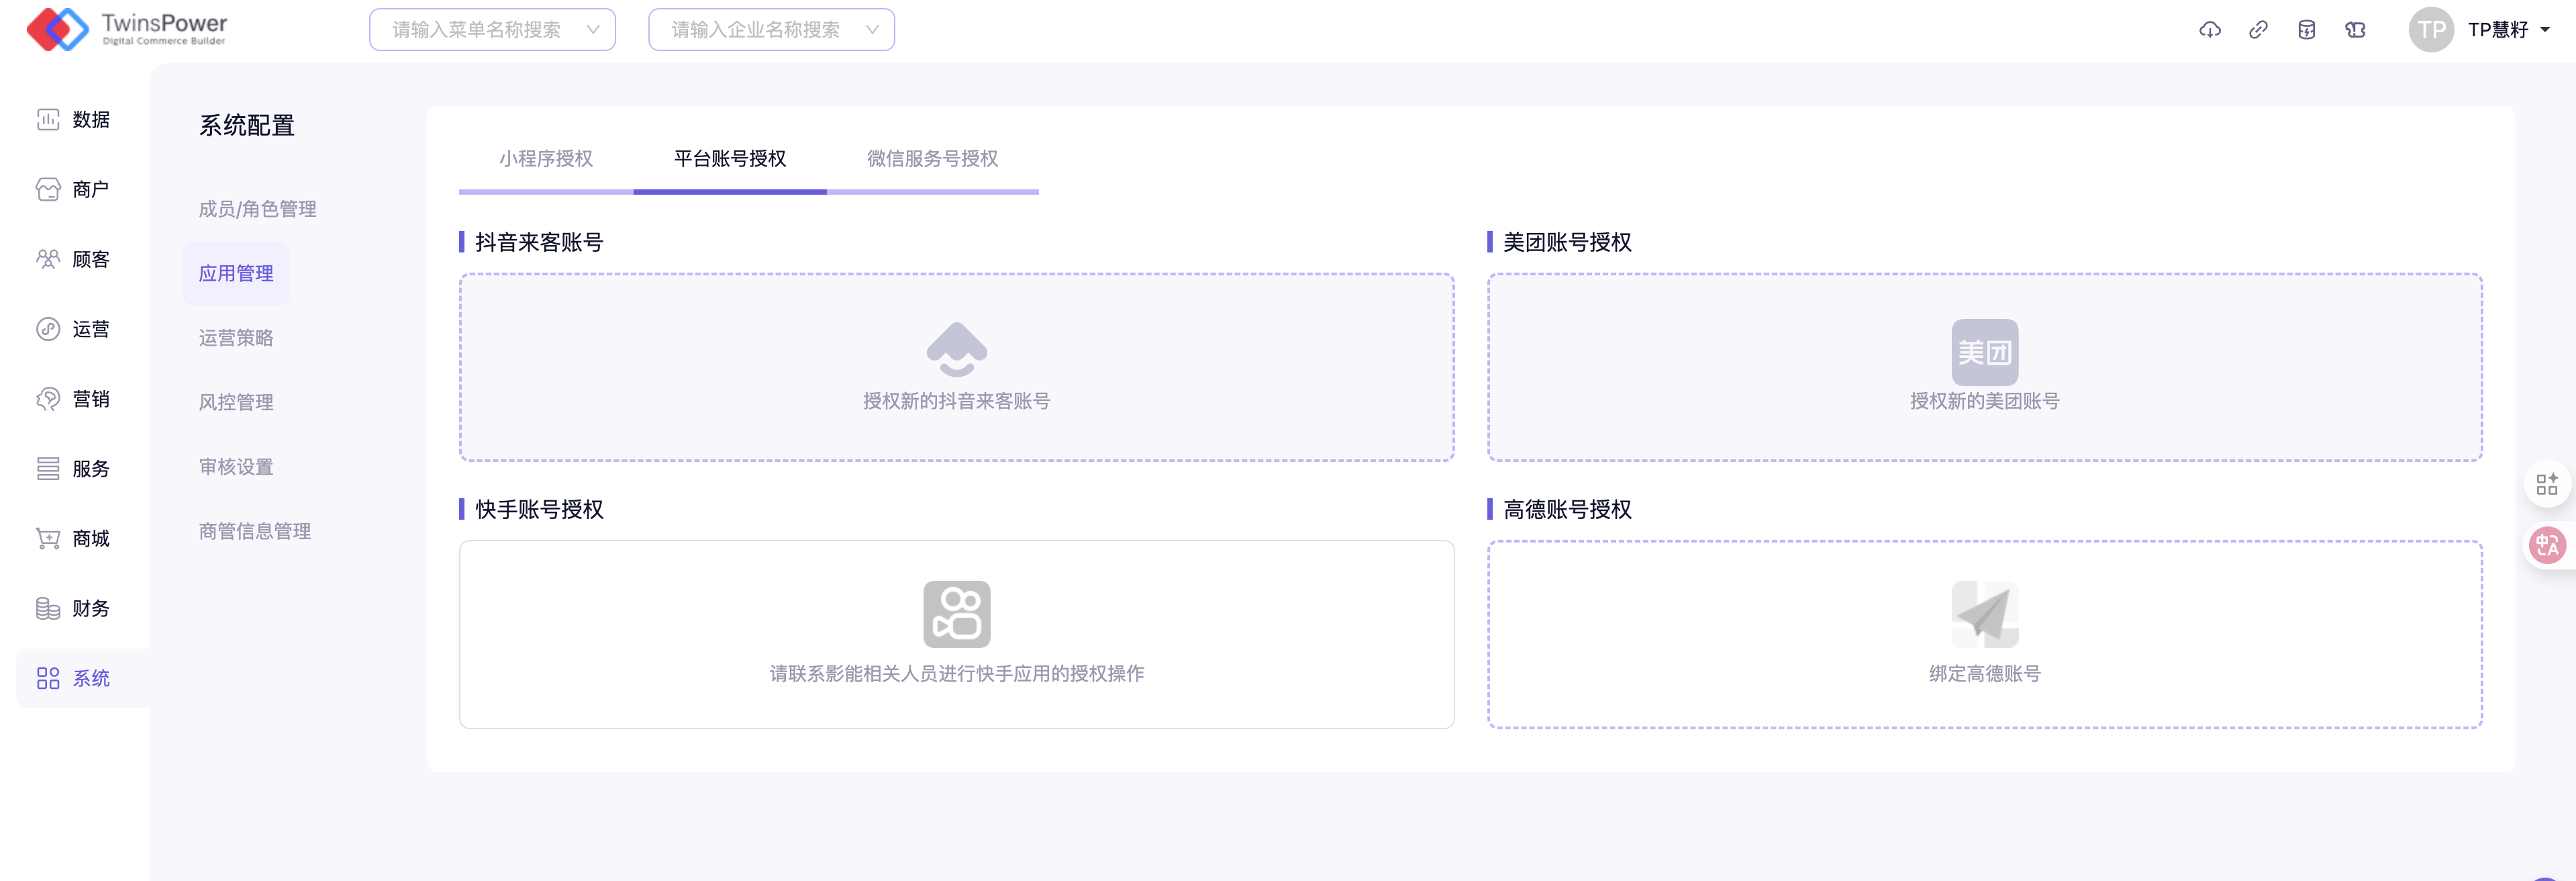Click 绑定高德账号 link

1984,674
